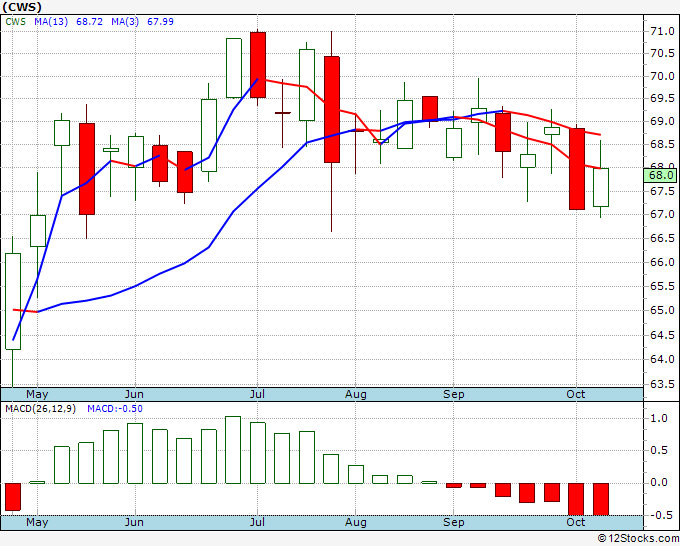Image resolution: width=680 pixels, height=546 pixels.
Task: Click the 70.5 price axis label
Action: point(662,54)
